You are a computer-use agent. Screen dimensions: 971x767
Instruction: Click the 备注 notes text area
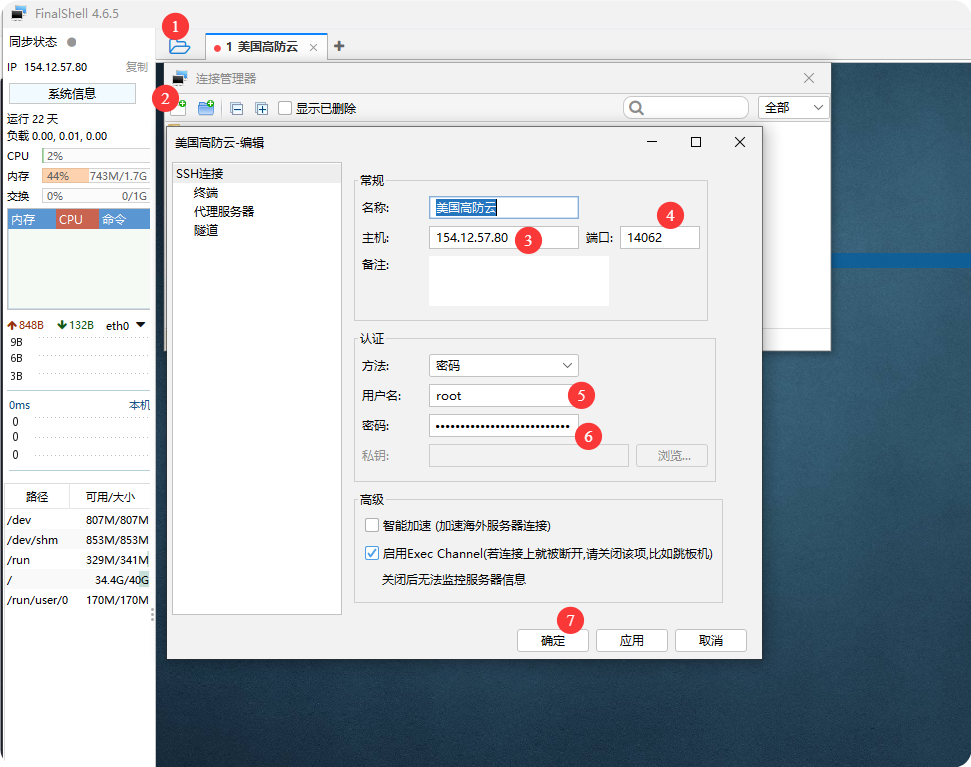(x=519, y=280)
